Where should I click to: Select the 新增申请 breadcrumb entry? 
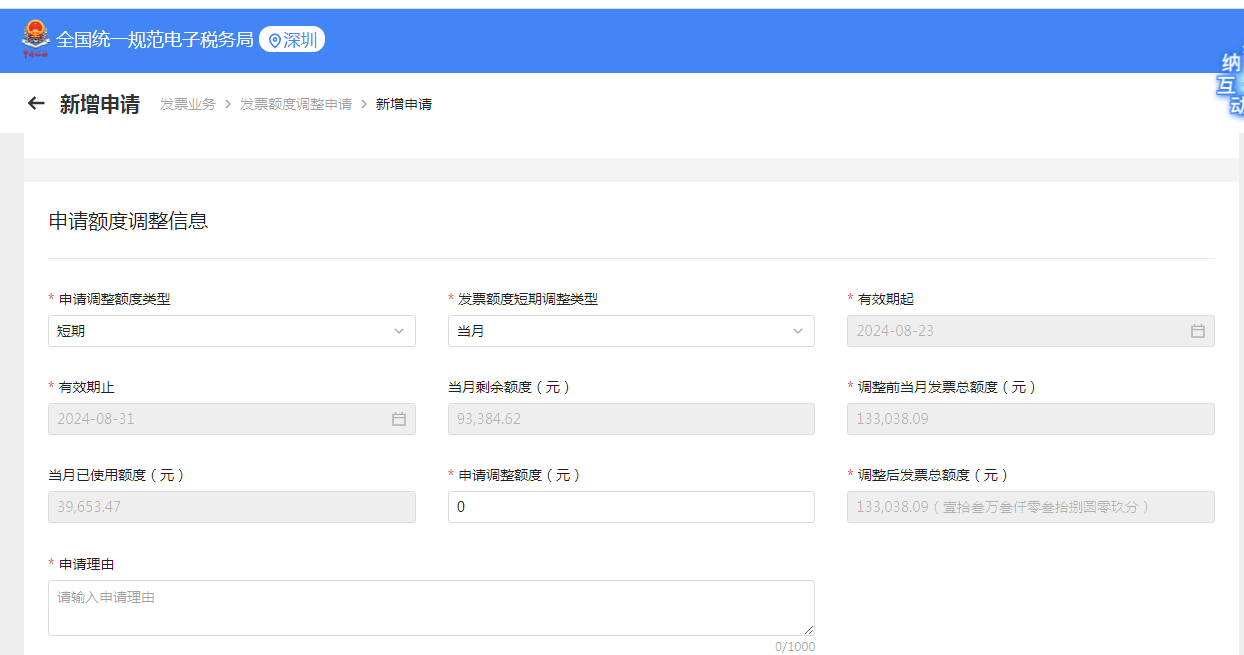(x=404, y=104)
